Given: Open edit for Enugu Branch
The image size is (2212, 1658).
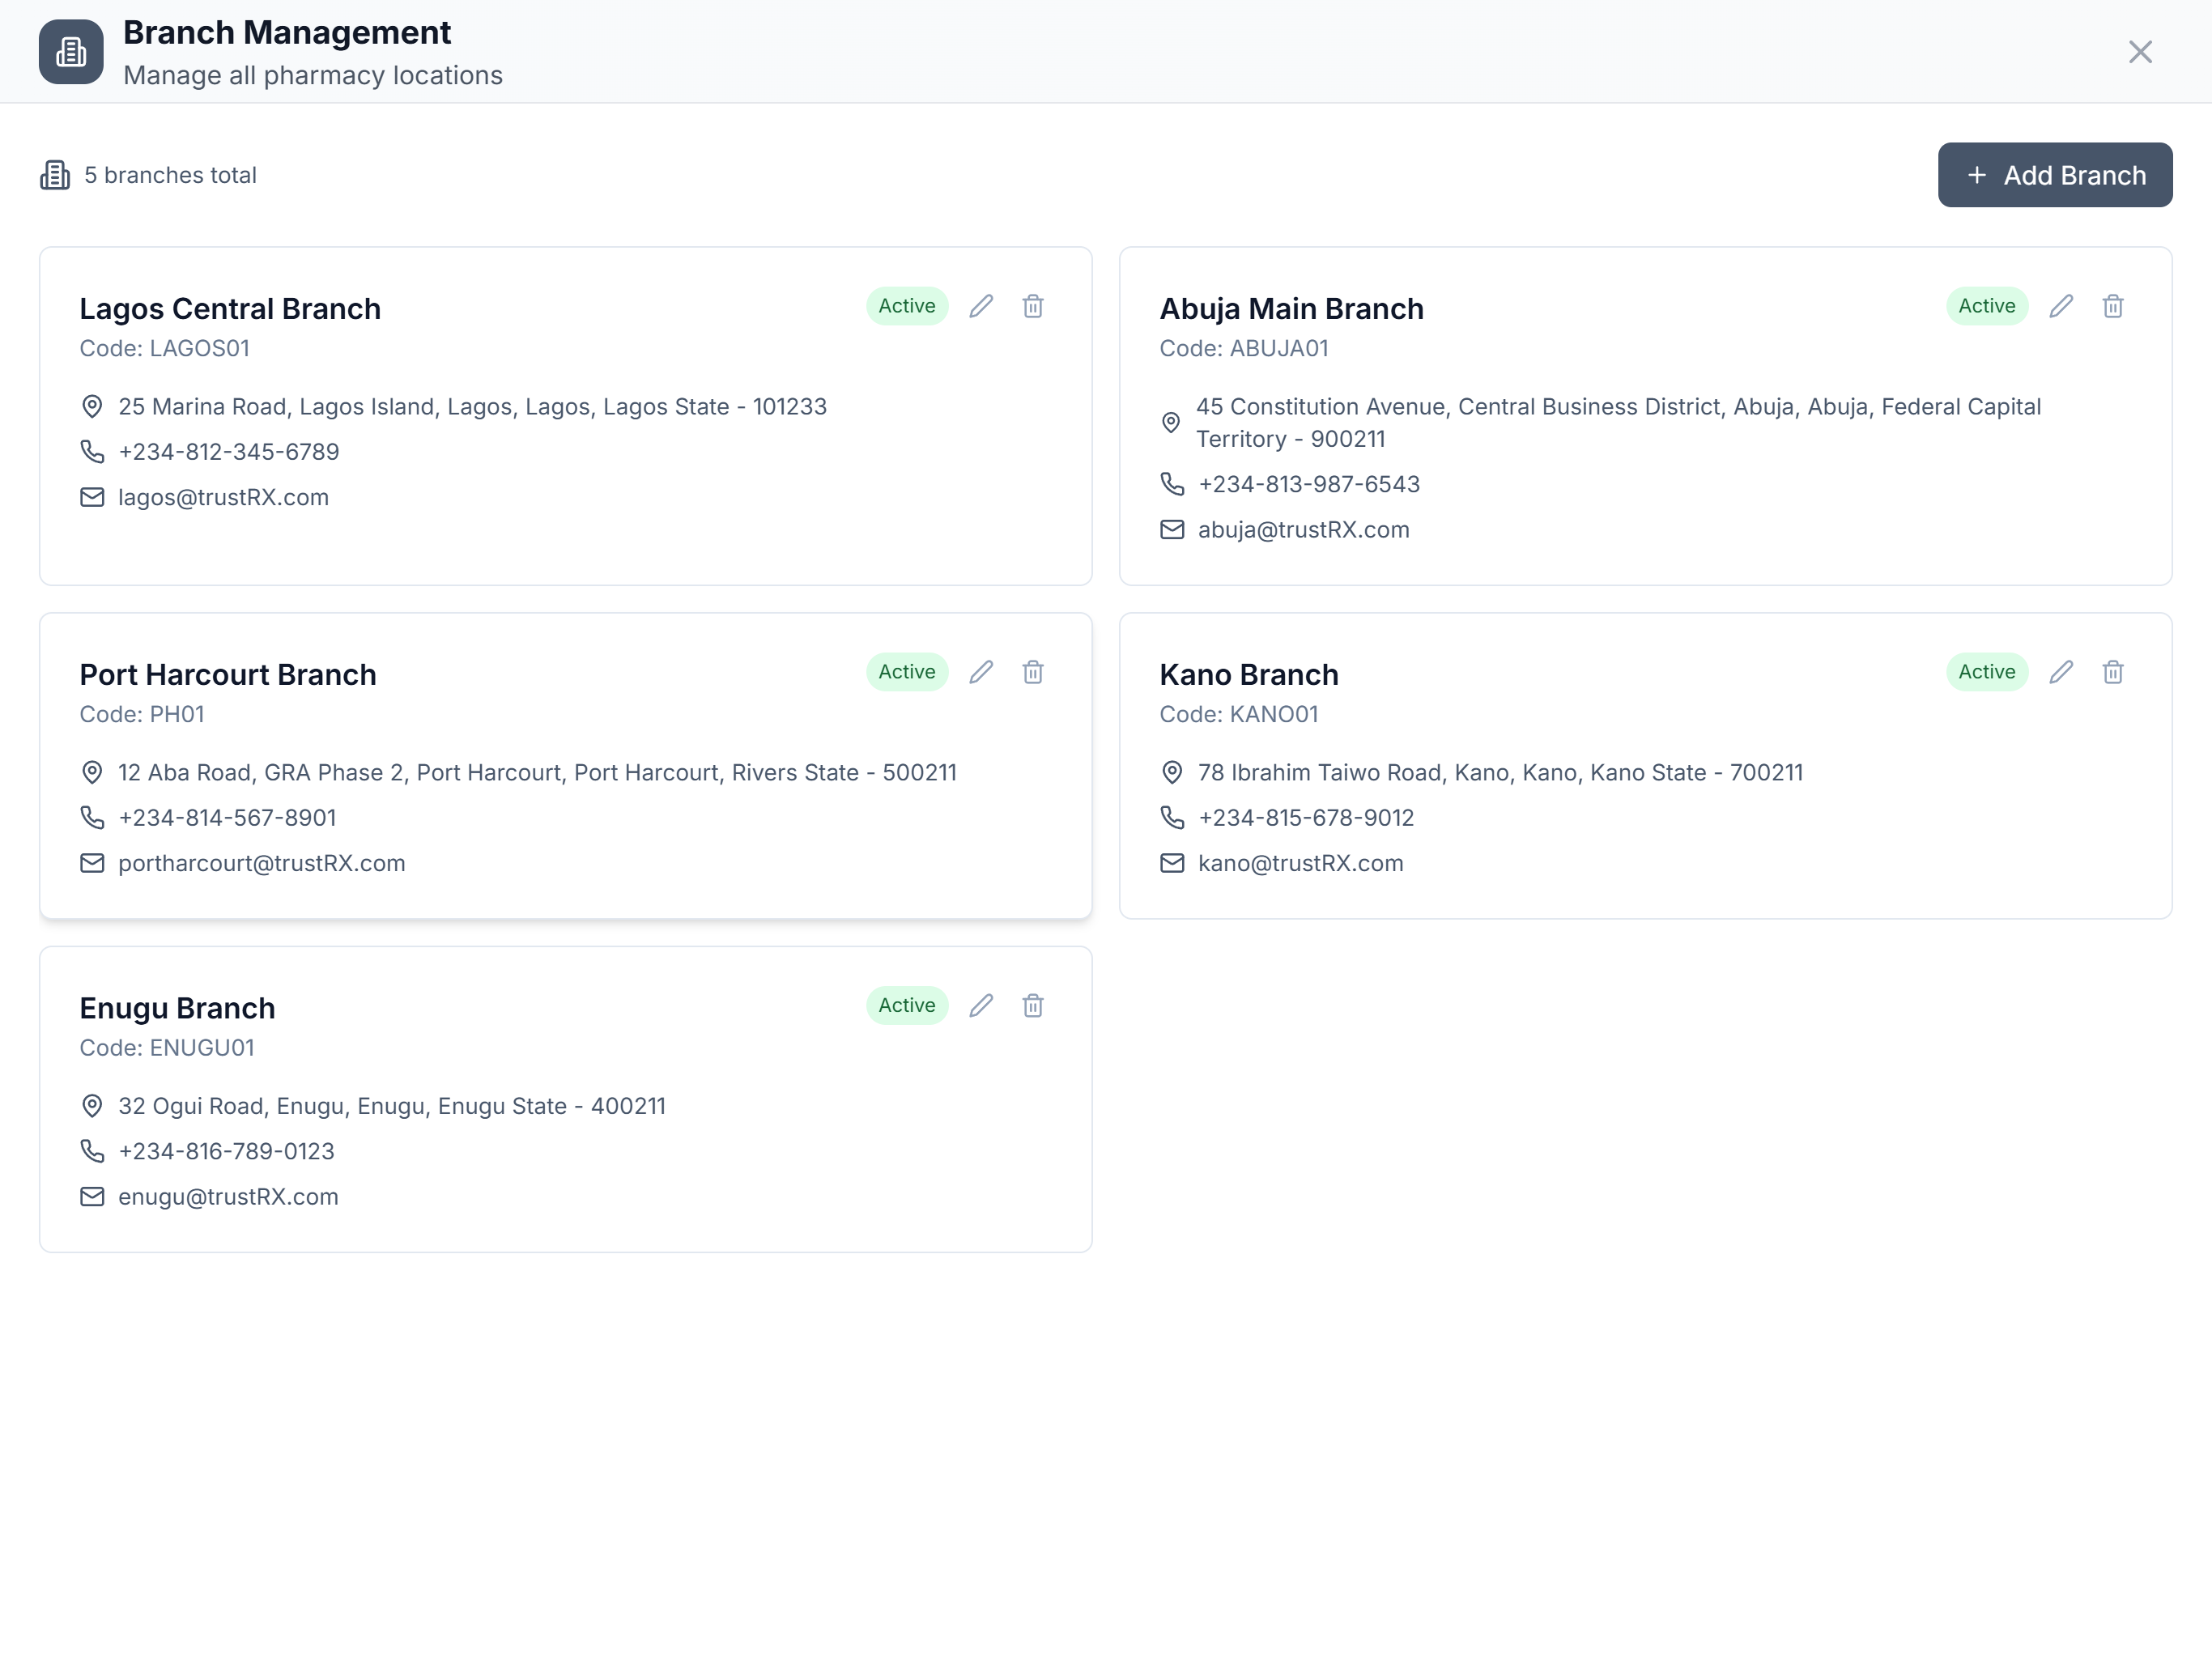Looking at the screenshot, I should pos(981,1005).
